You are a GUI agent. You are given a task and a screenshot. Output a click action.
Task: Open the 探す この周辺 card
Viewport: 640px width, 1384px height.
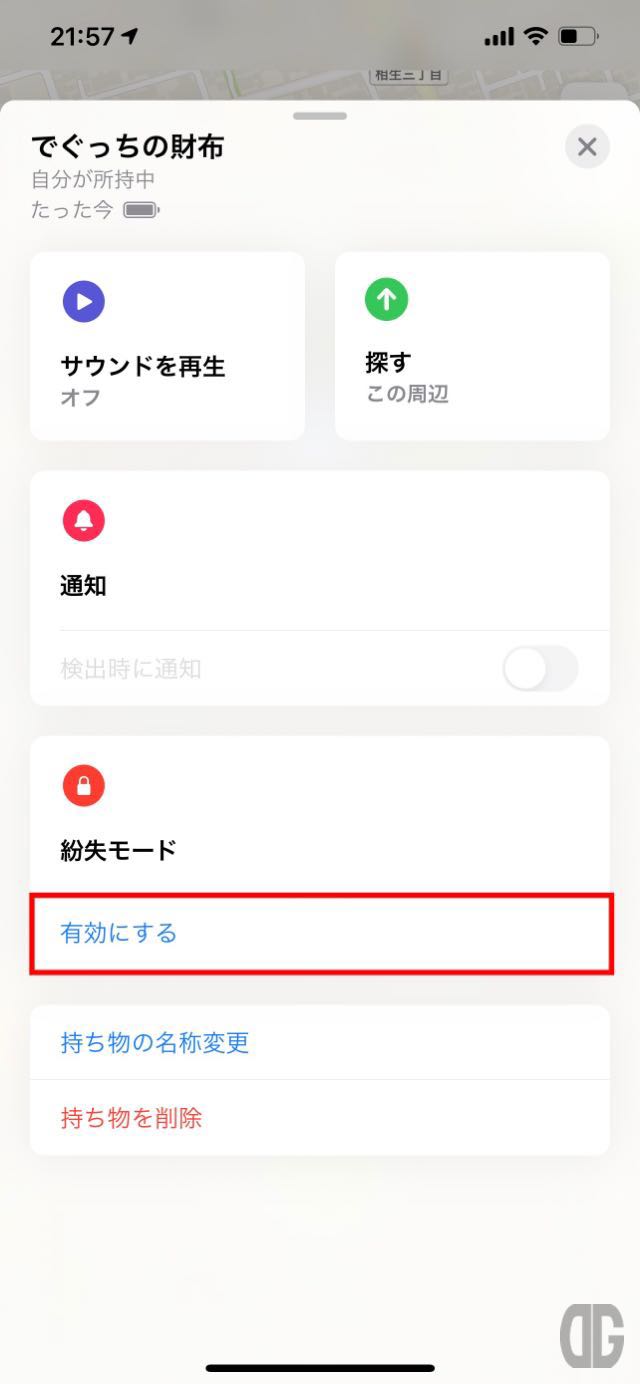[472, 346]
